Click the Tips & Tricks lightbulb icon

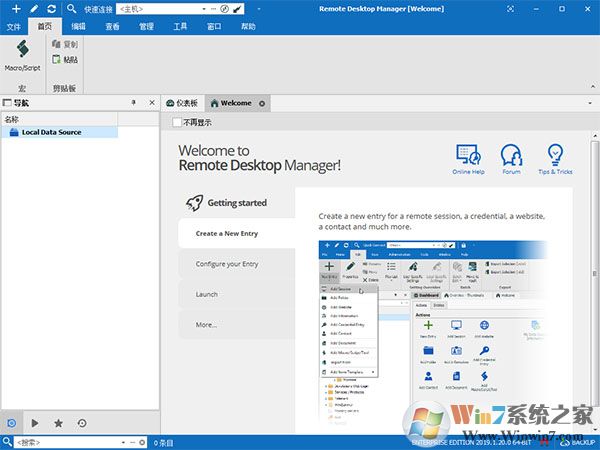(x=556, y=158)
